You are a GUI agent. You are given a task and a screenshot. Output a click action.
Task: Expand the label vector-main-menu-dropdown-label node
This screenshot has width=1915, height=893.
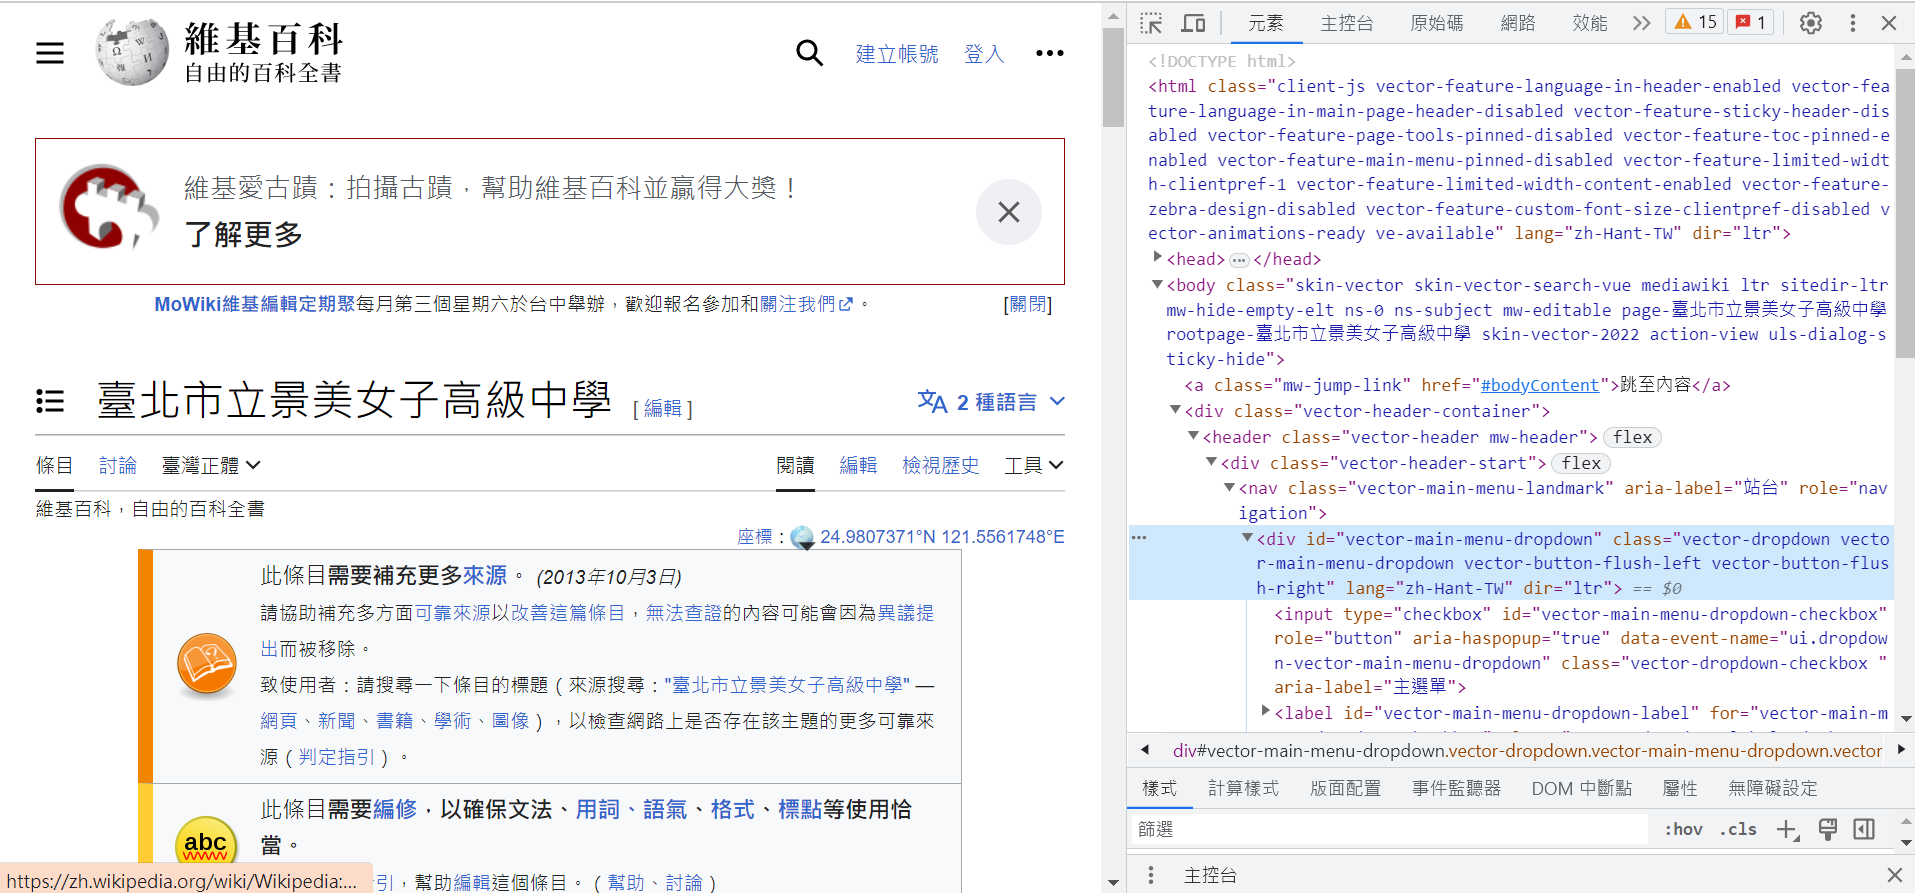pos(1265,712)
